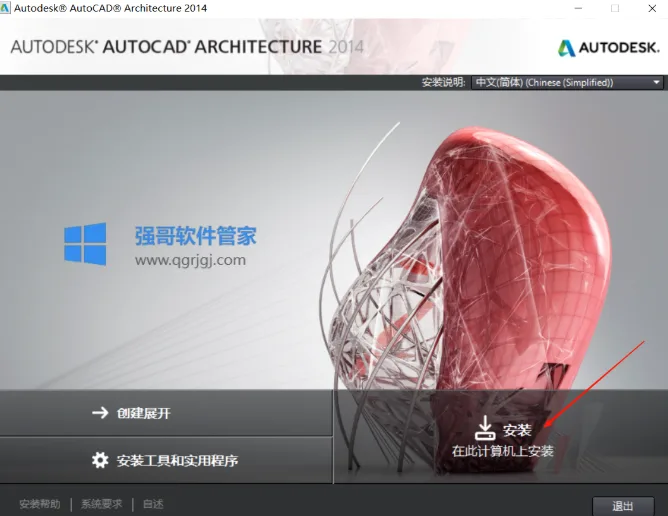
Task: Click the 退出 button
Action: point(623,506)
